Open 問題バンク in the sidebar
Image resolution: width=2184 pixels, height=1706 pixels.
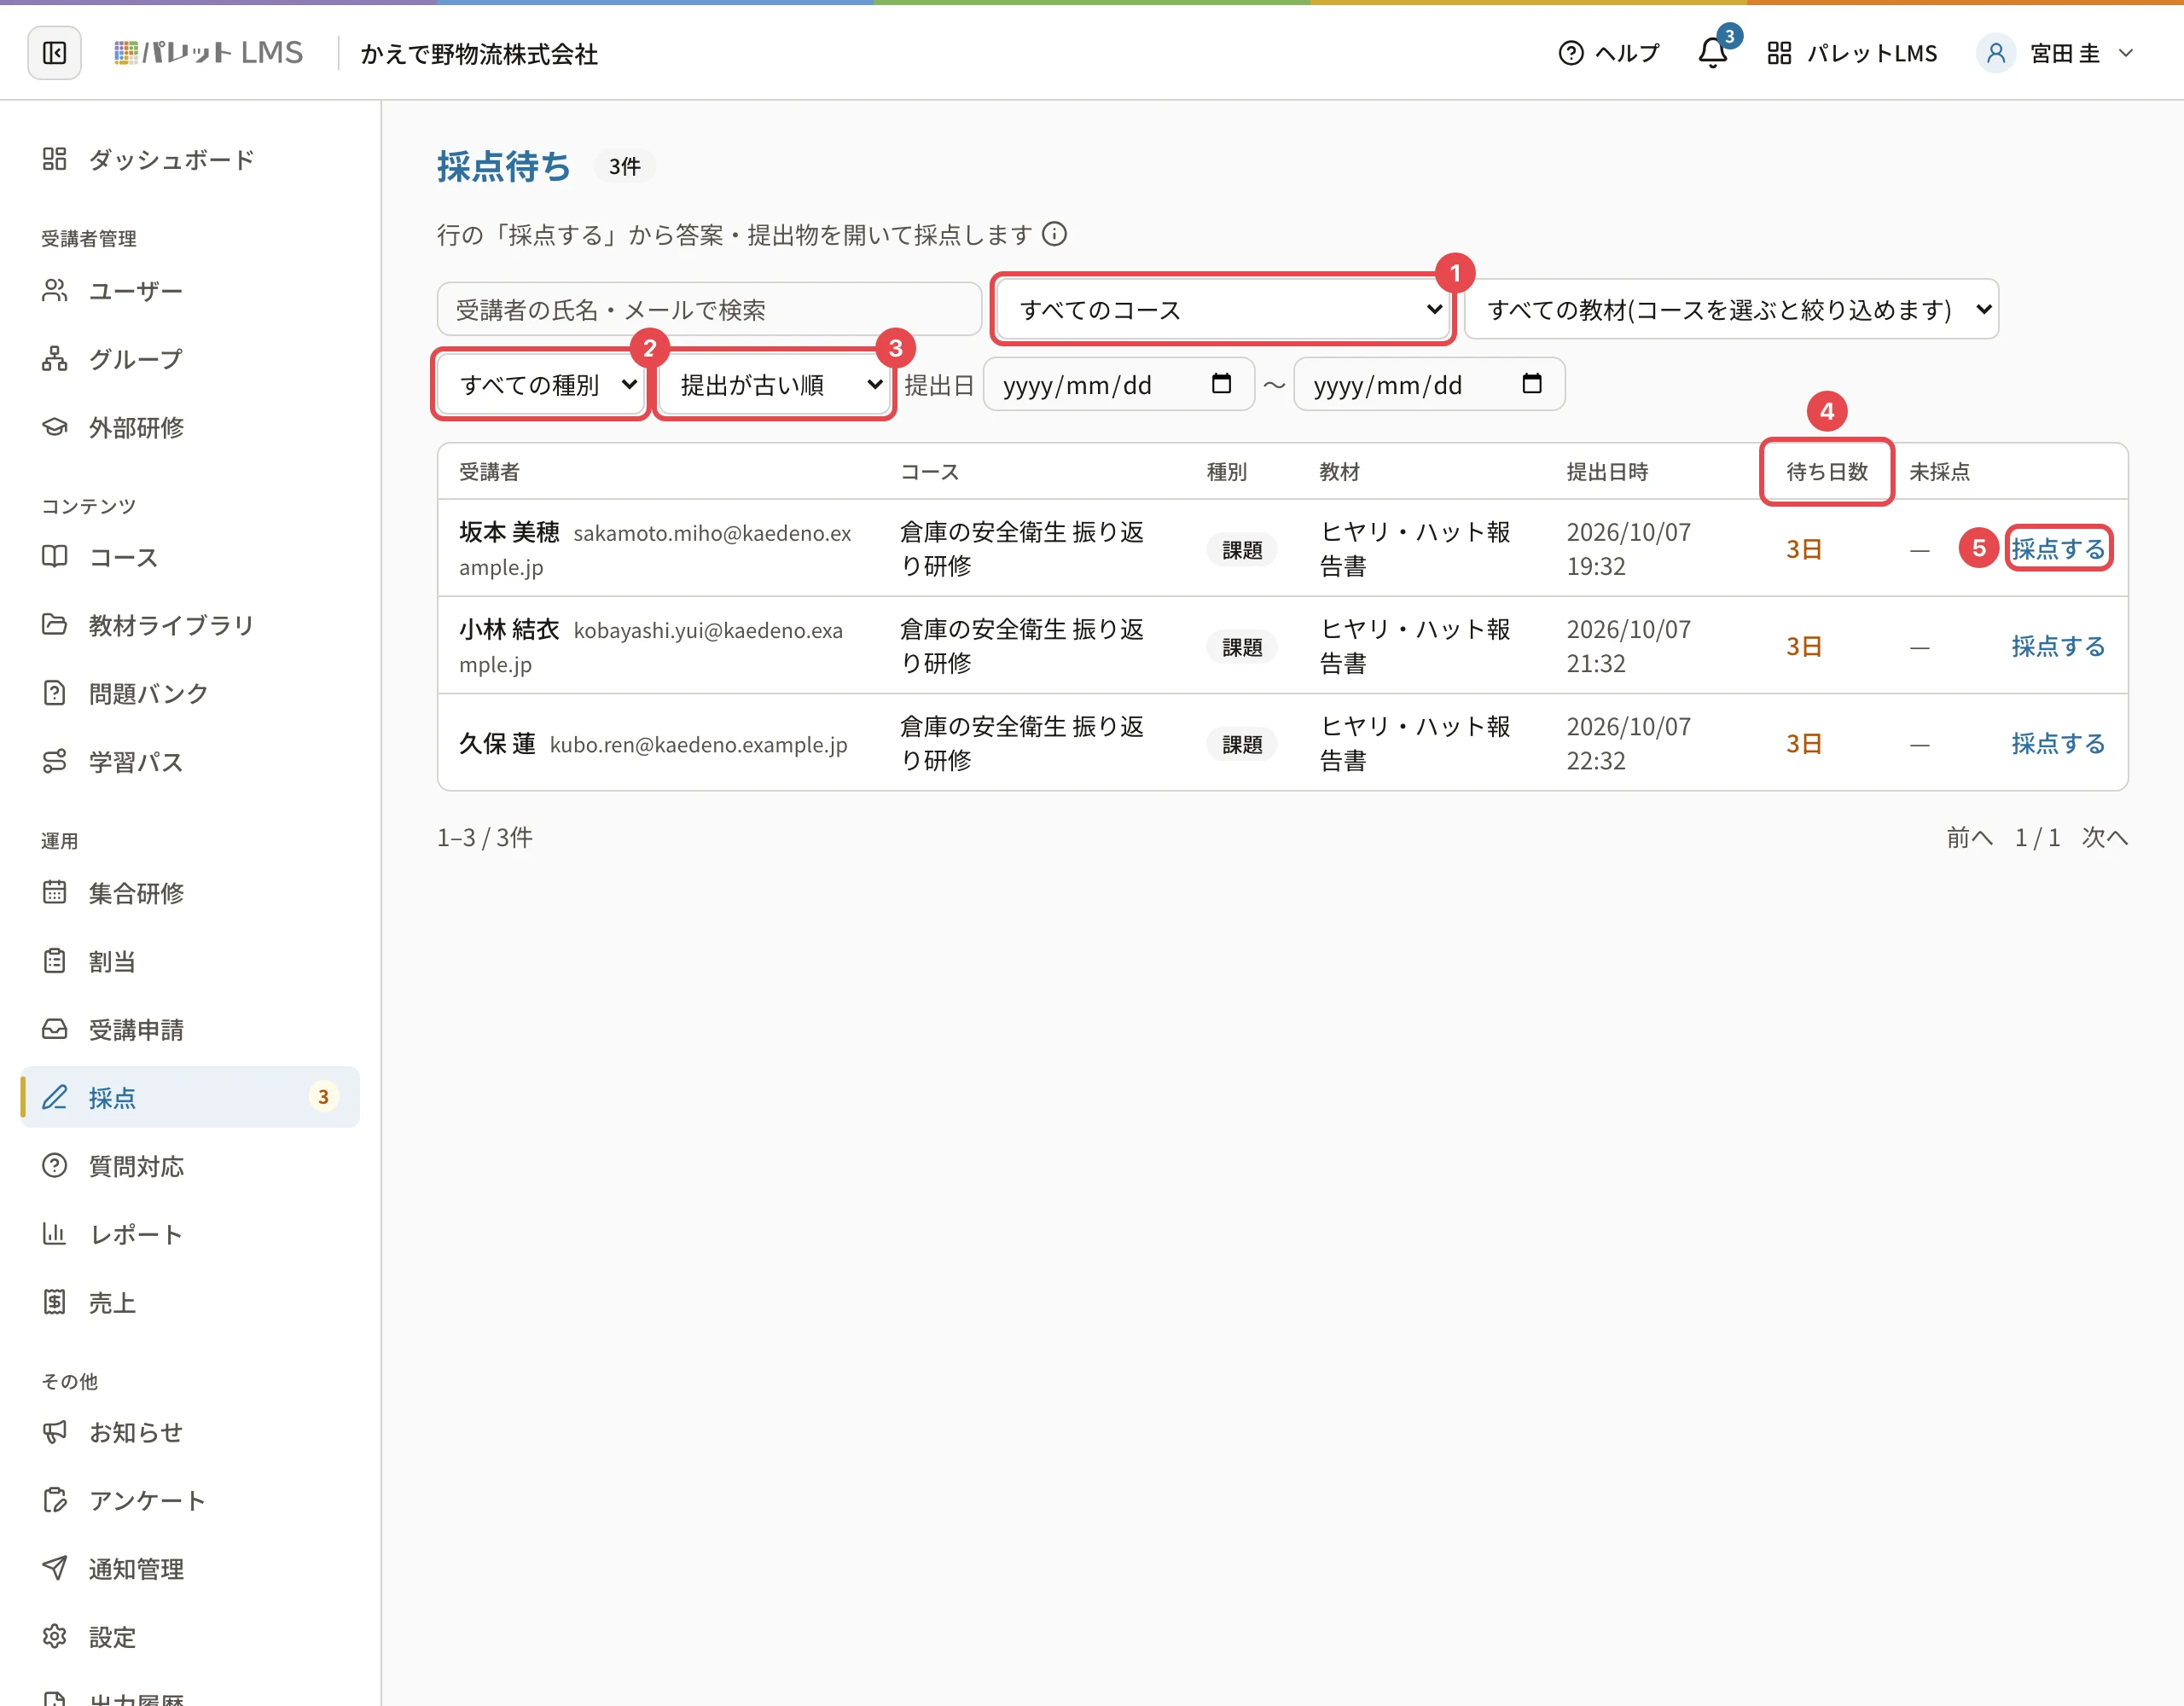point(190,693)
